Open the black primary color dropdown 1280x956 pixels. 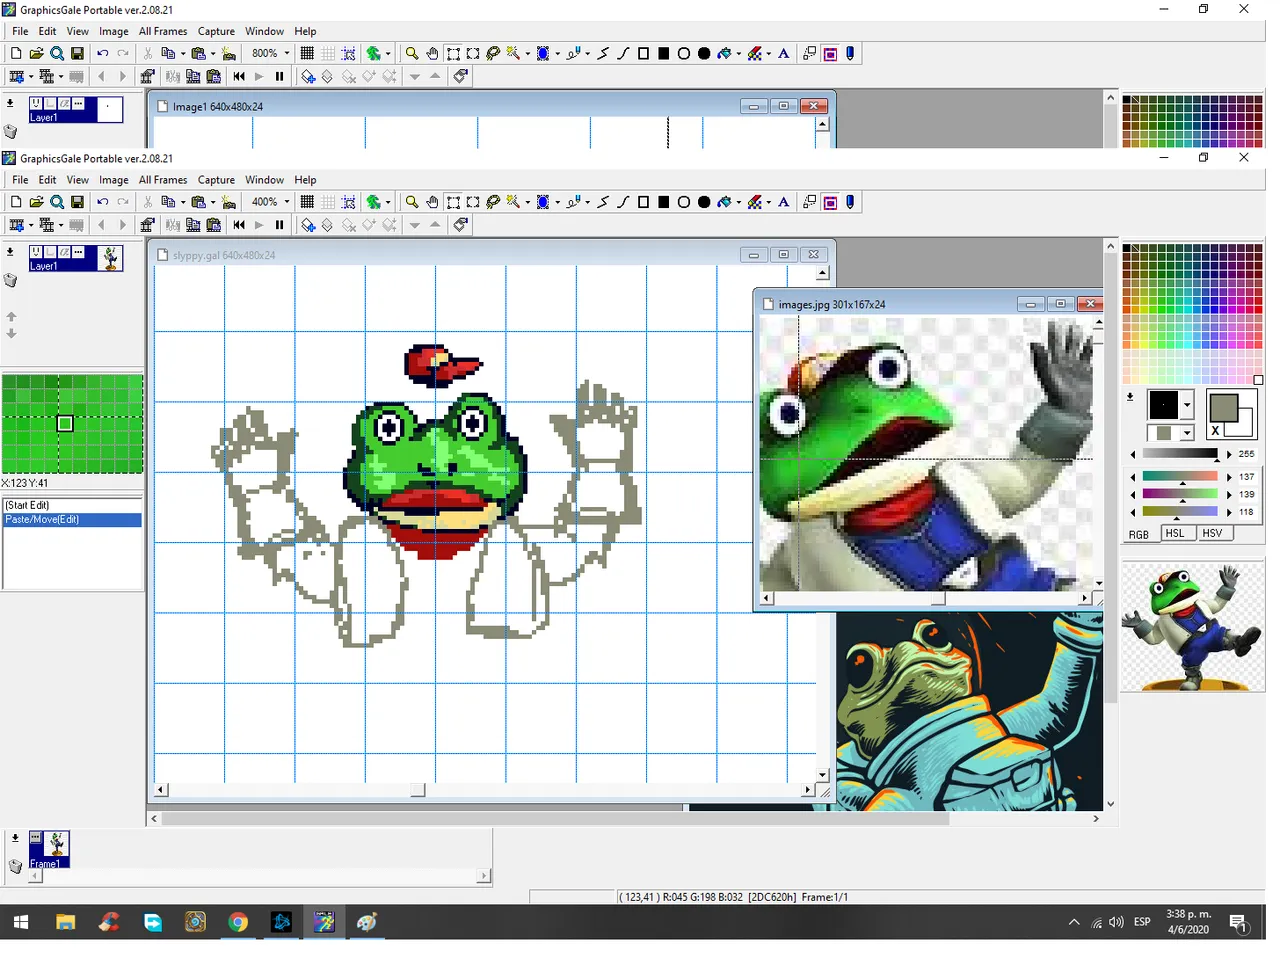1187,405
